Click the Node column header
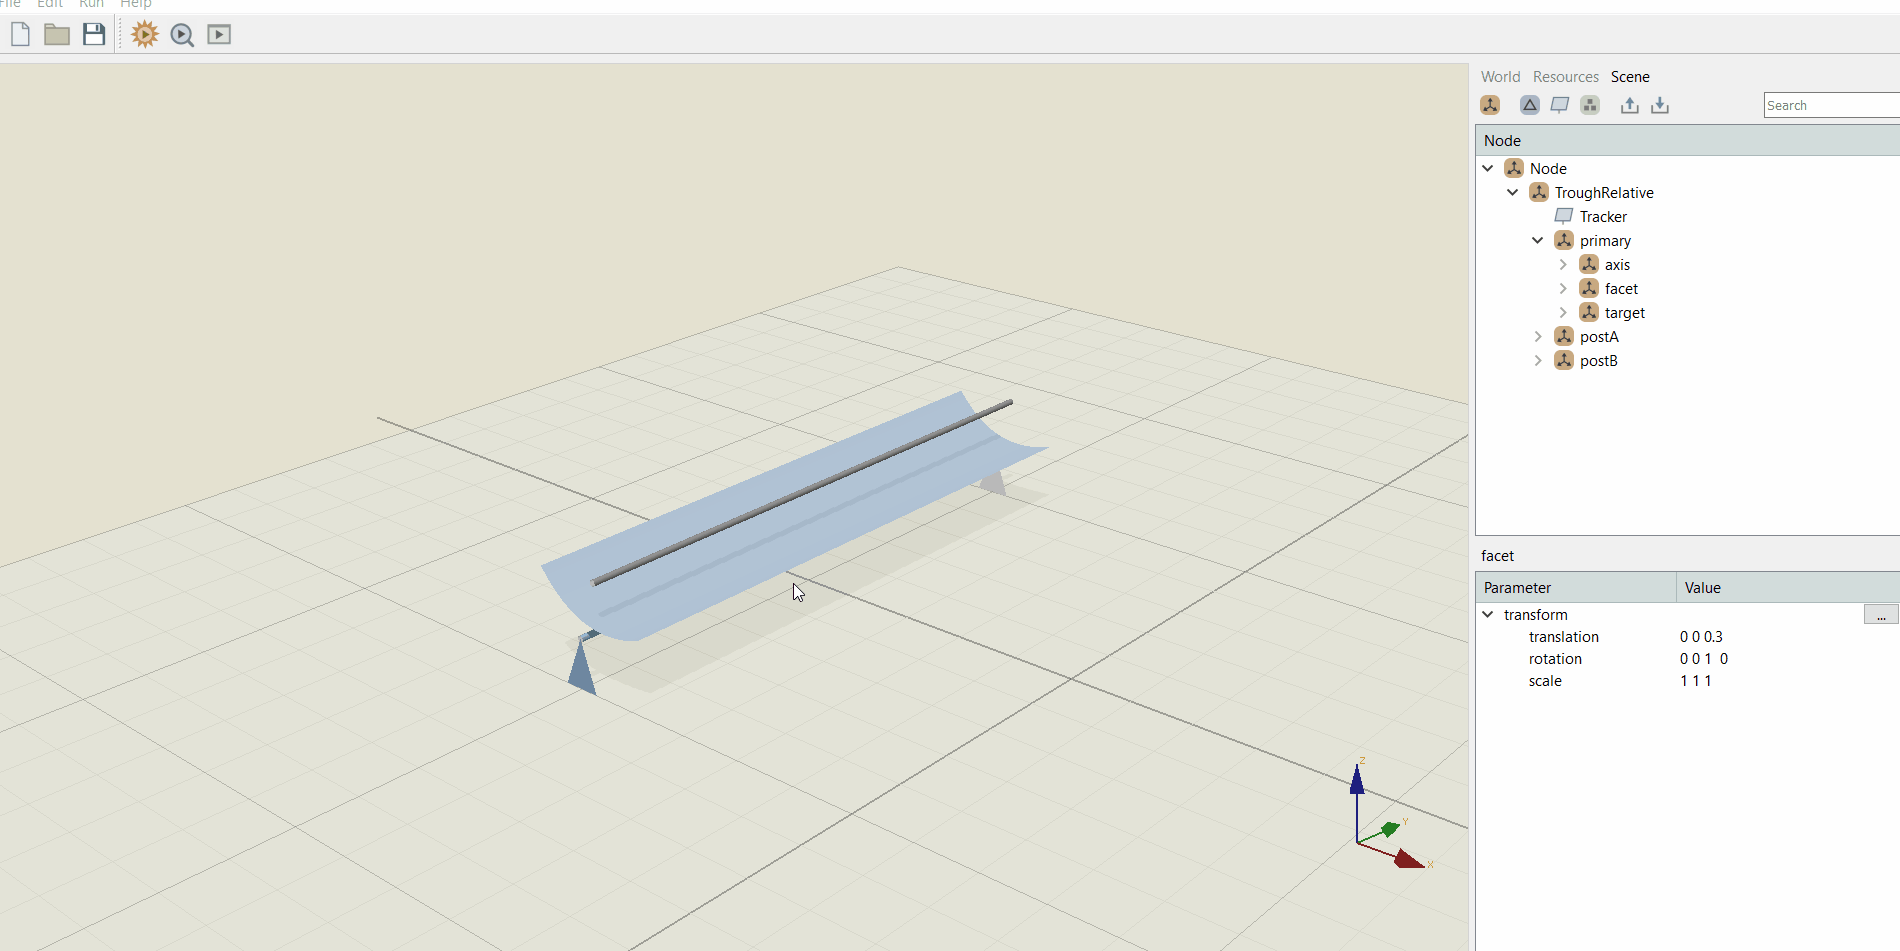 click(x=1688, y=140)
